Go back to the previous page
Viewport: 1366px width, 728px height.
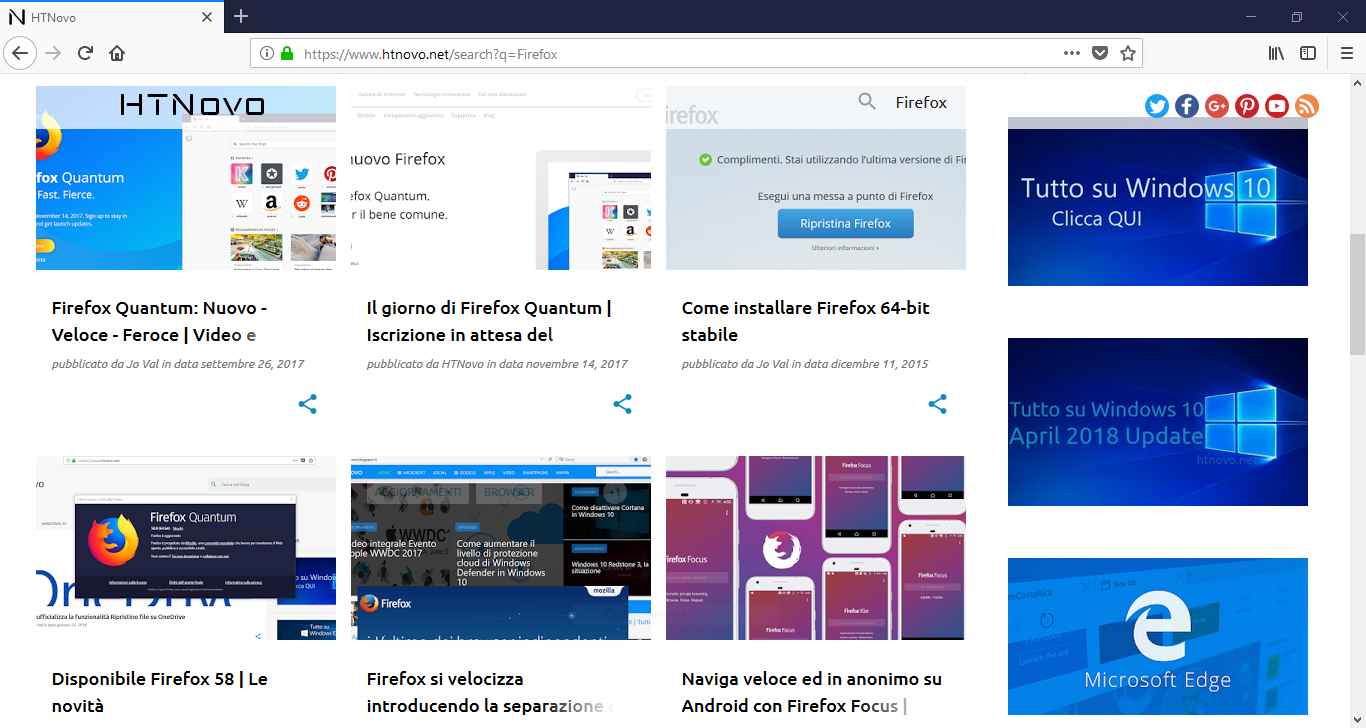tap(21, 53)
